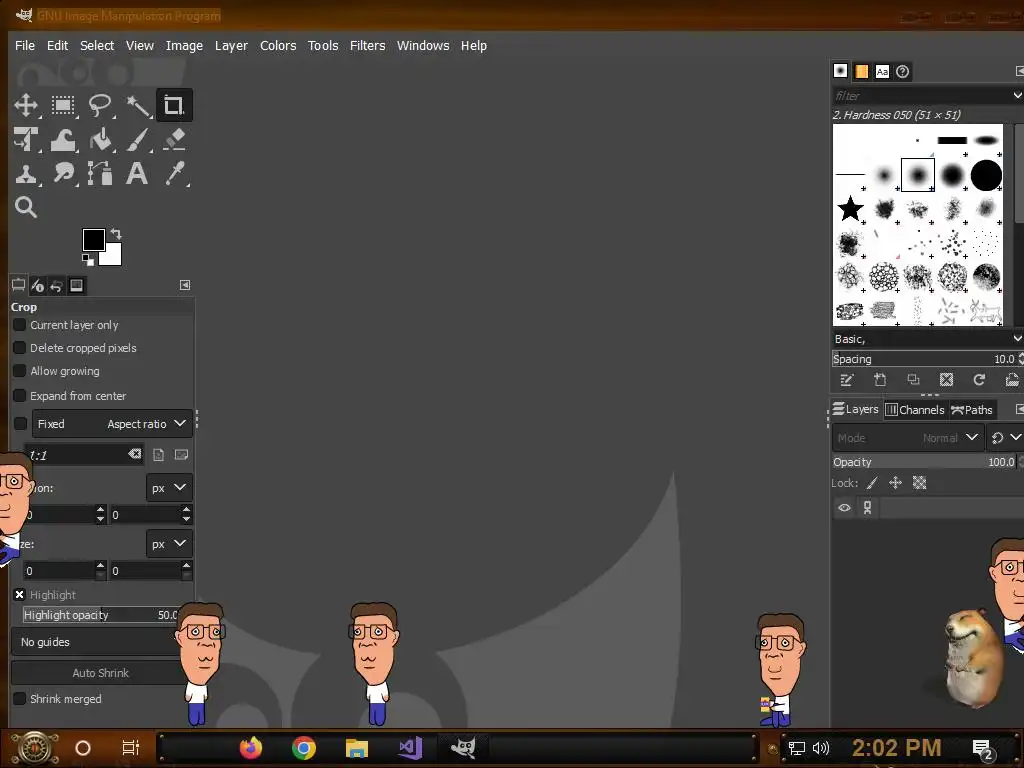
Task: Select the Clone stamp tool
Action: (26, 174)
